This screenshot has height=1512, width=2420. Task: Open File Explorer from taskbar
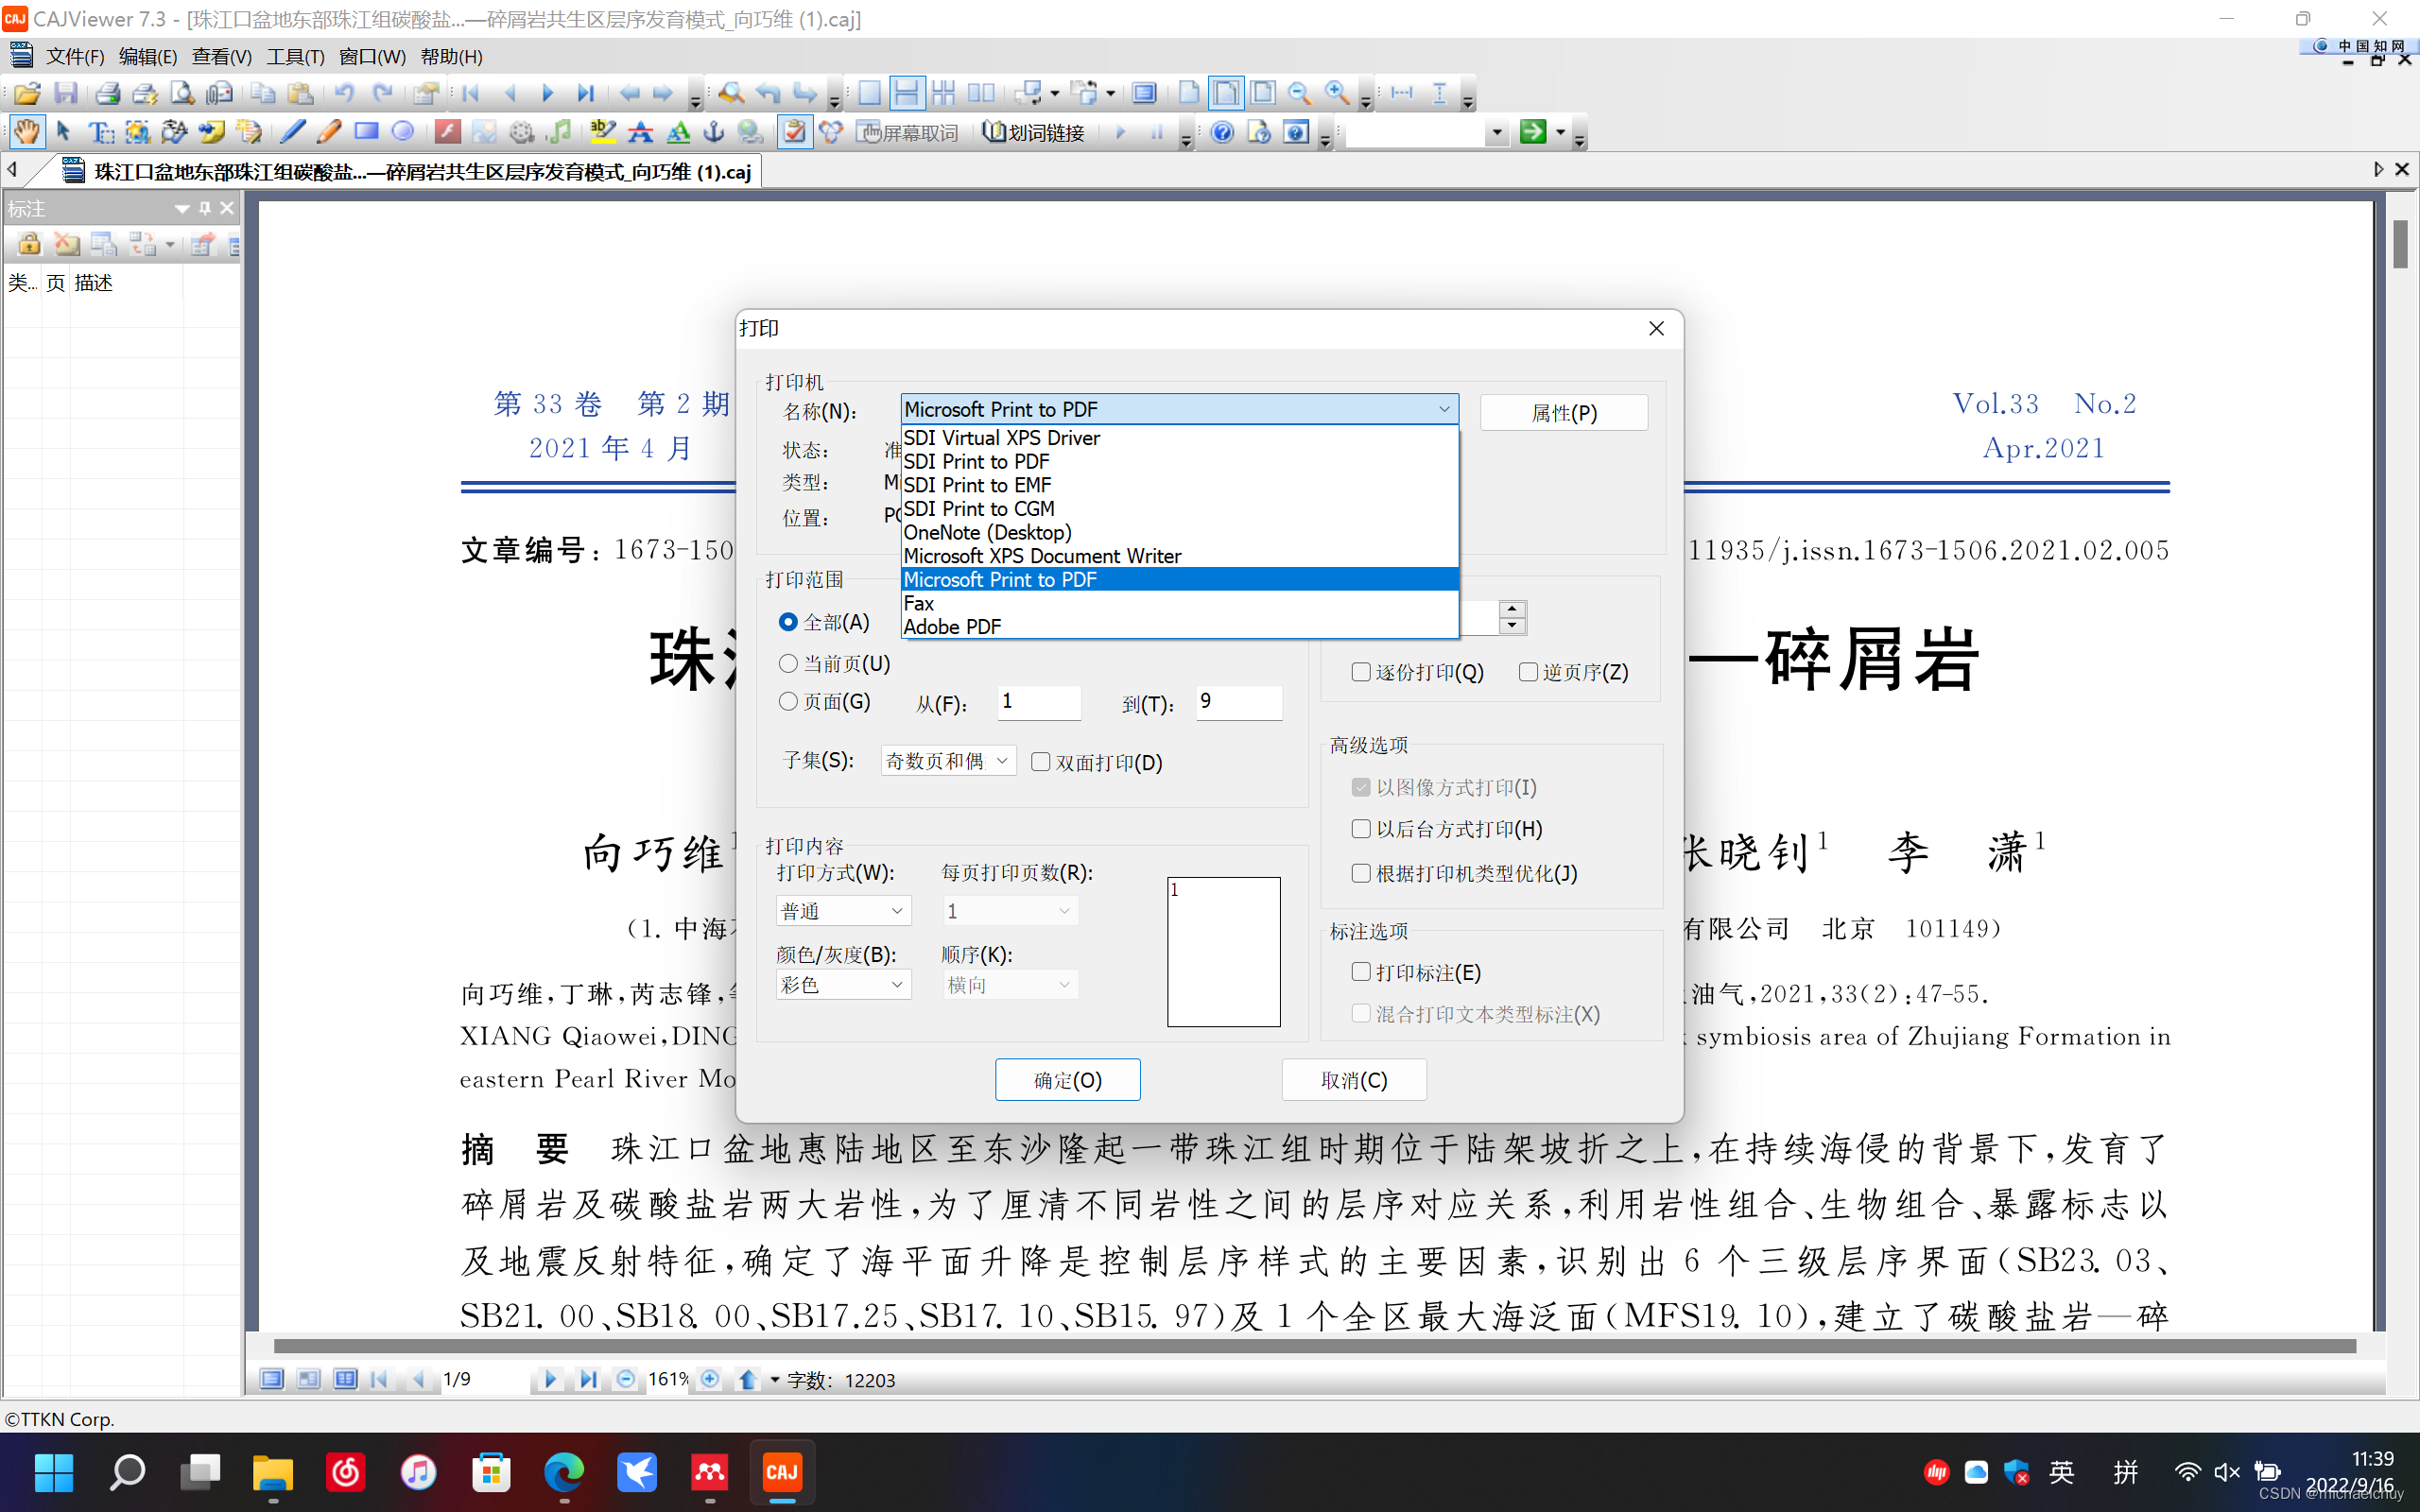(272, 1471)
